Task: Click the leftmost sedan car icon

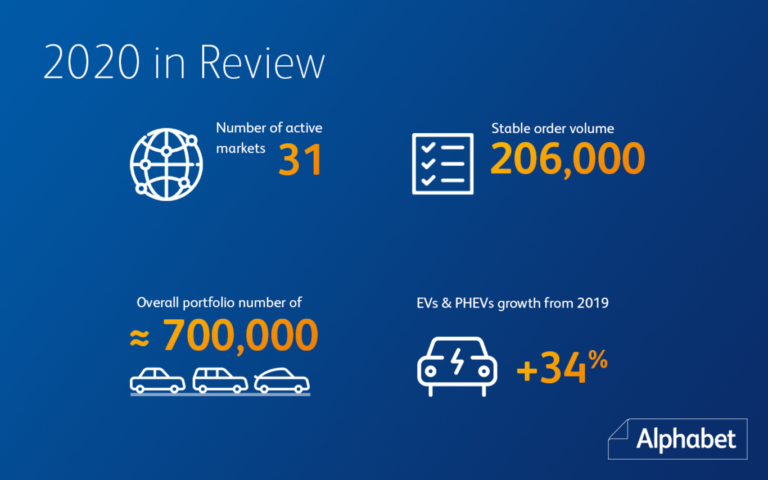Action: [x=158, y=380]
